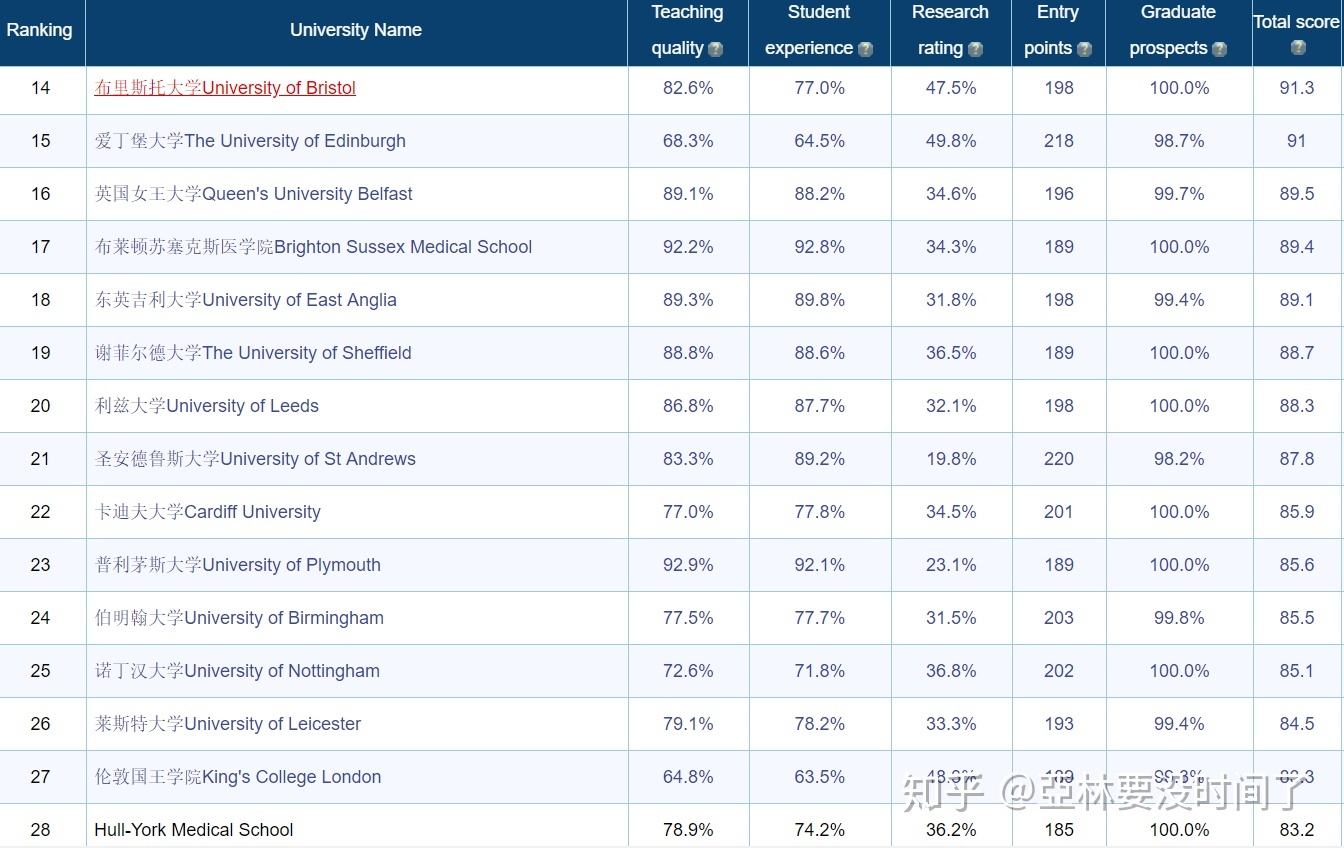1344x848 pixels.
Task: Open The University of Edinburgh link
Action: pos(250,141)
